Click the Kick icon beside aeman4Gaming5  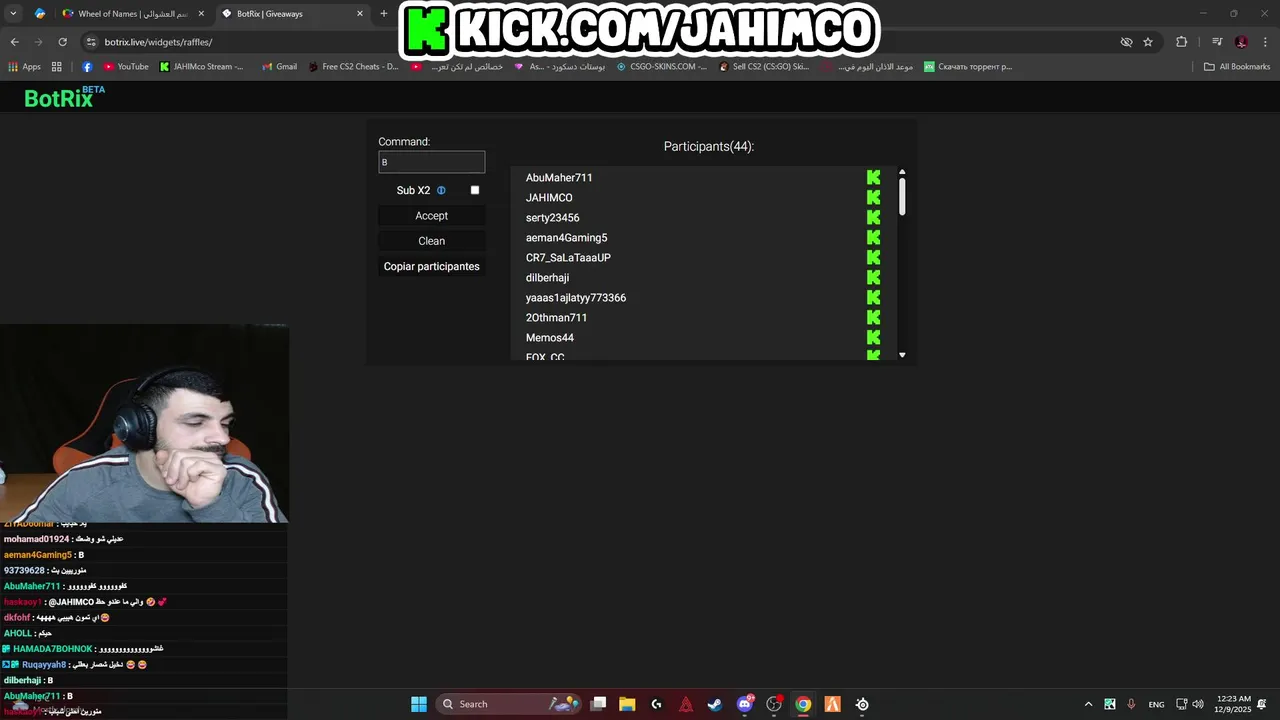click(873, 237)
